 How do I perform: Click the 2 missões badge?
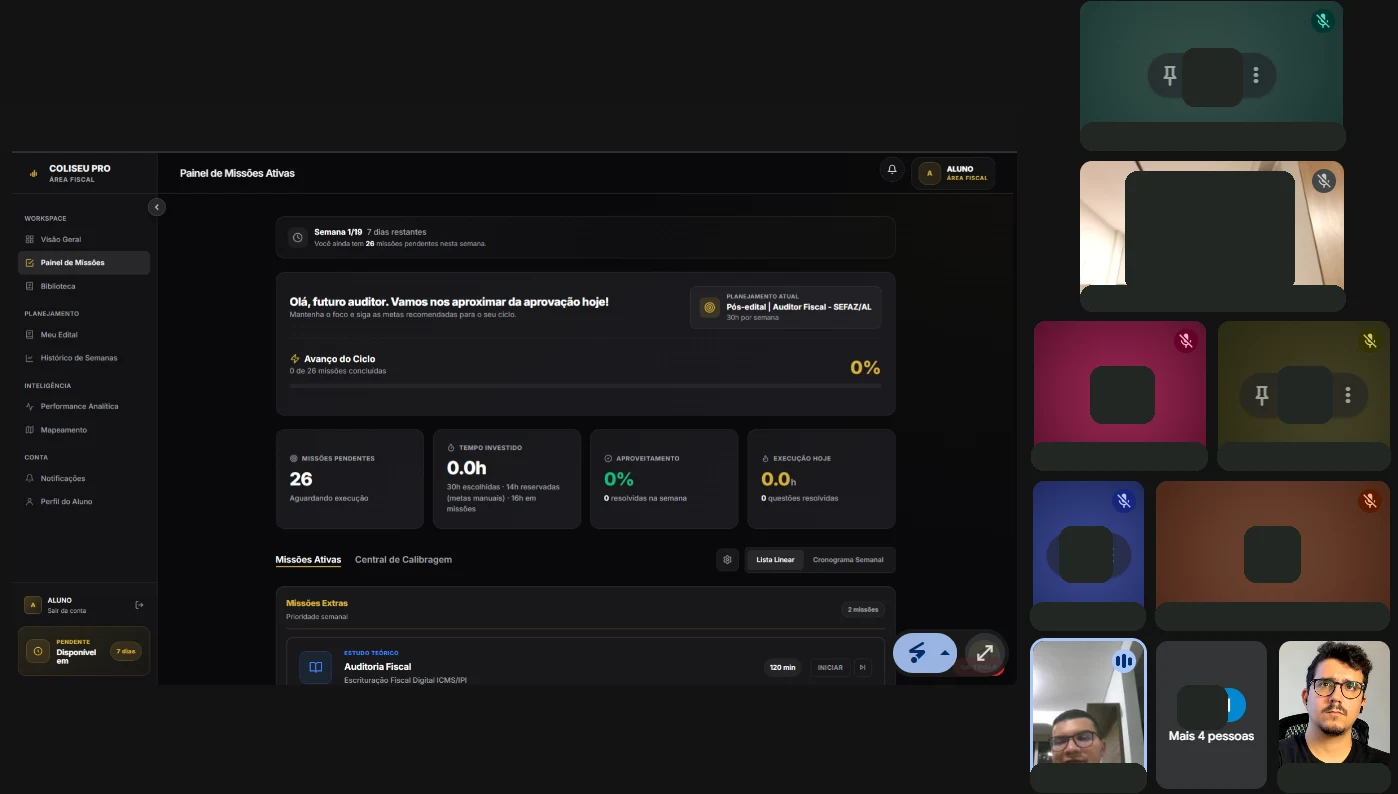point(862,609)
